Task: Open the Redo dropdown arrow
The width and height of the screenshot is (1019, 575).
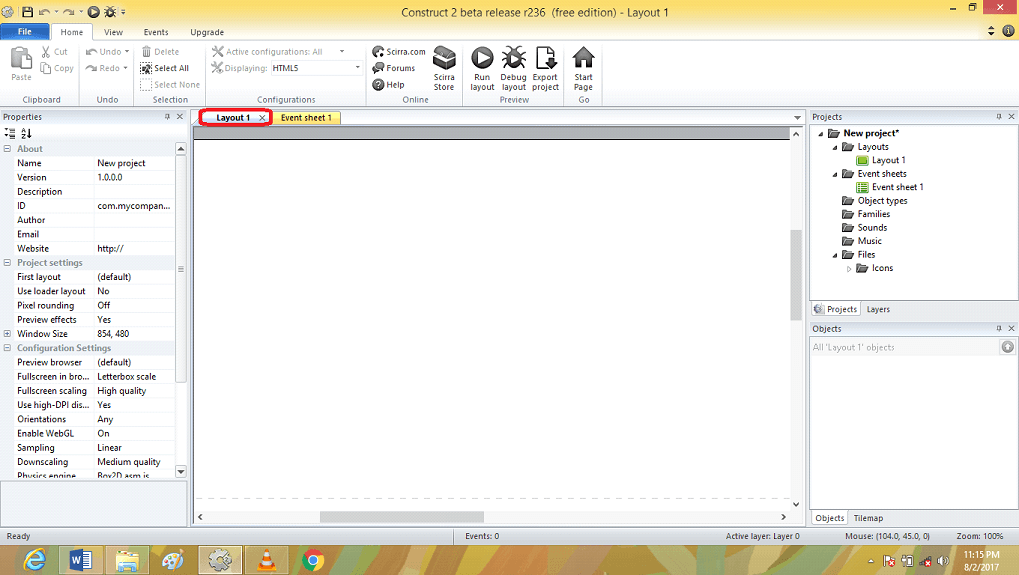Action: pyautogui.click(x=125, y=68)
